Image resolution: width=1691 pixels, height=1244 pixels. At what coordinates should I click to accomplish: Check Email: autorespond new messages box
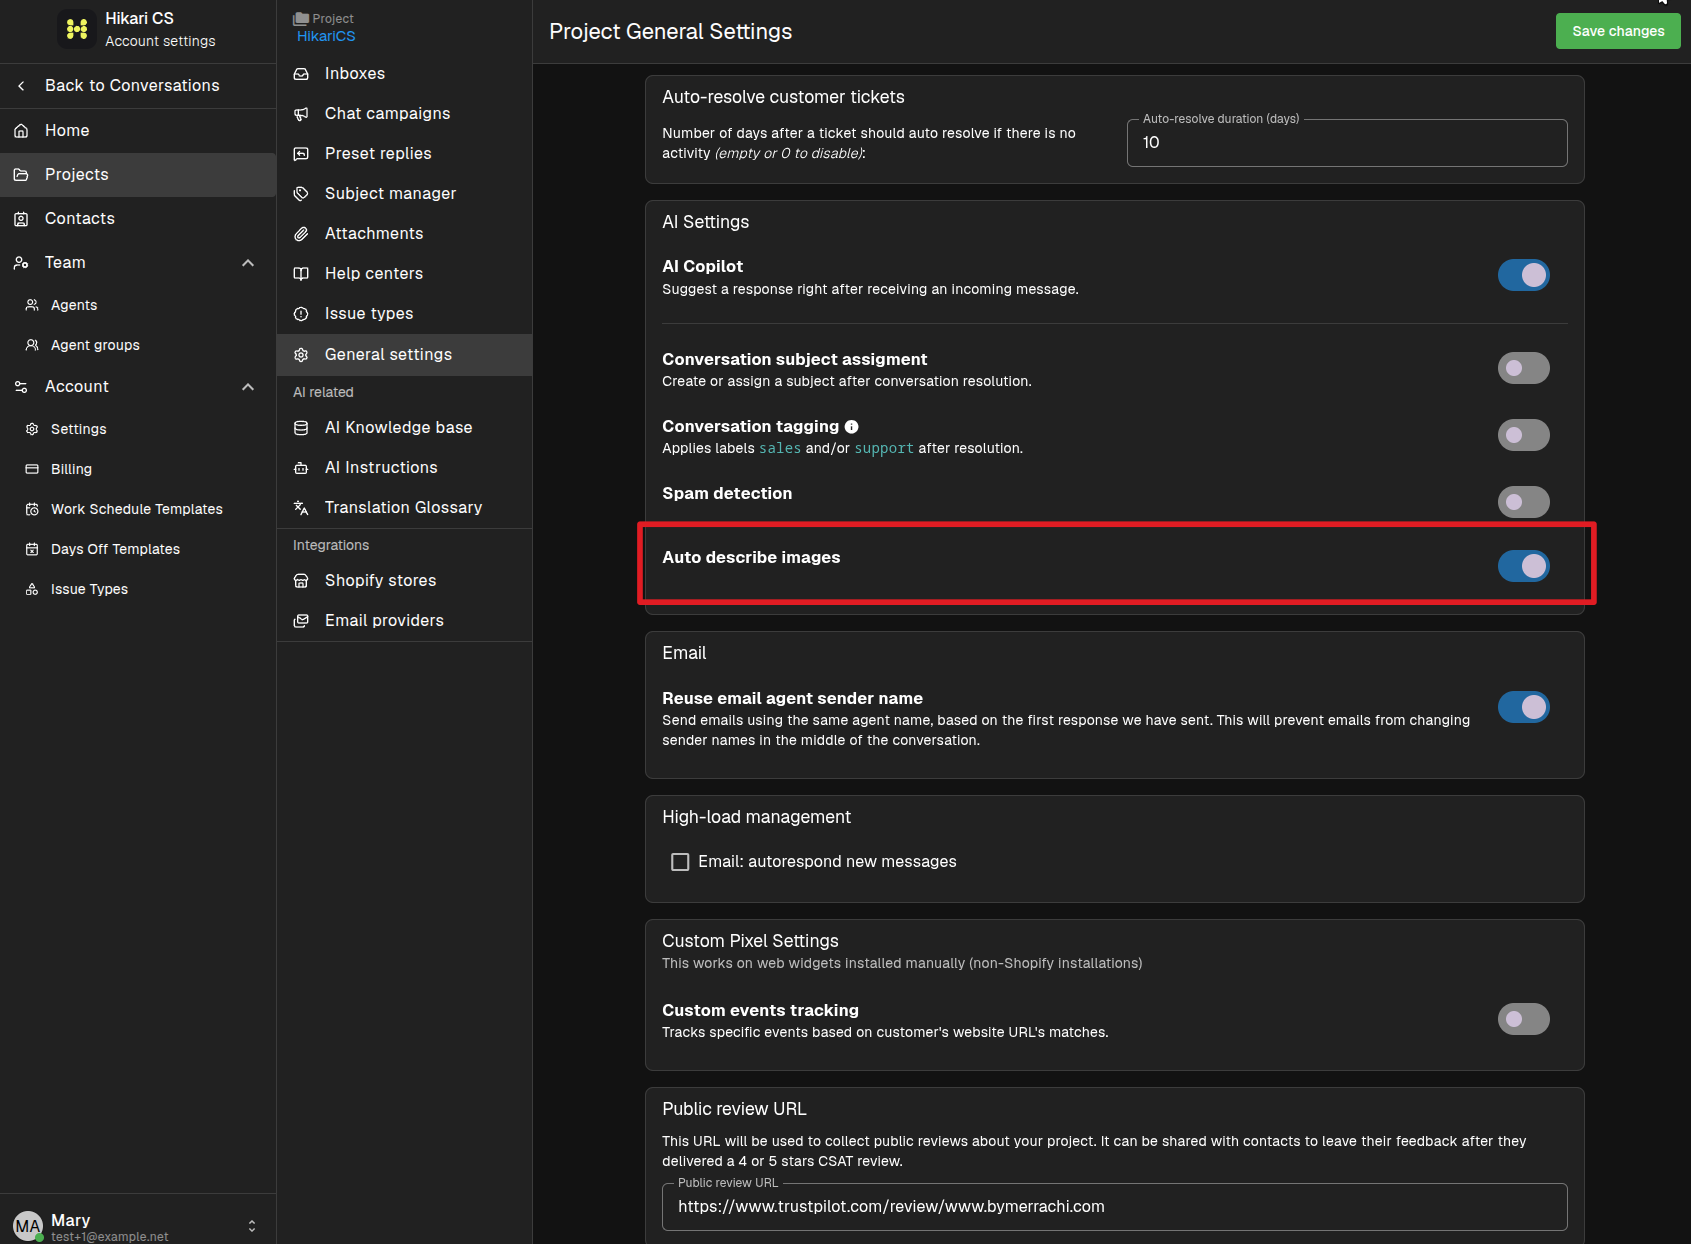(680, 862)
